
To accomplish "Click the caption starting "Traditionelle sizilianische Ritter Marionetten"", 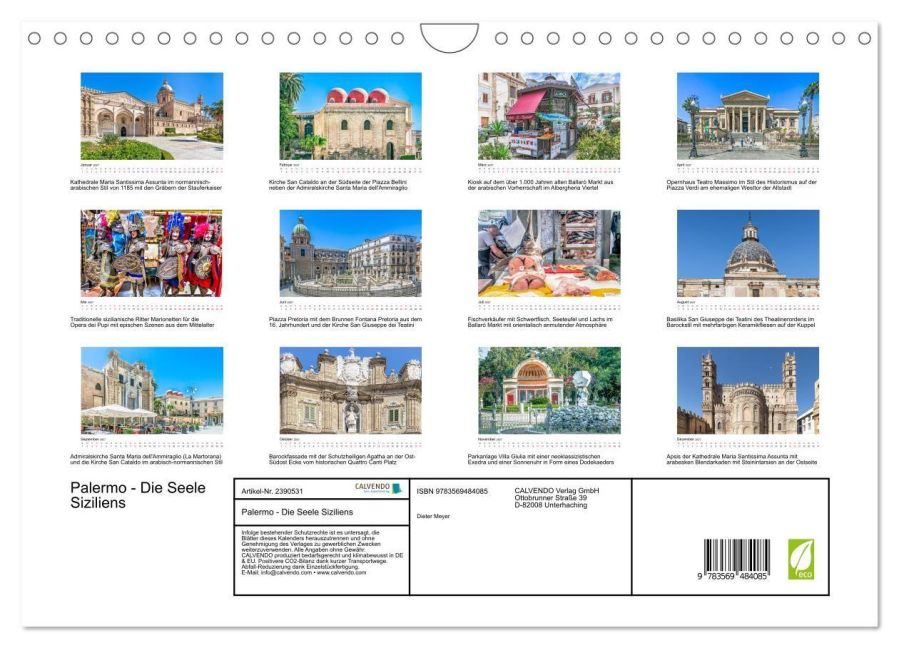I will (142, 322).
